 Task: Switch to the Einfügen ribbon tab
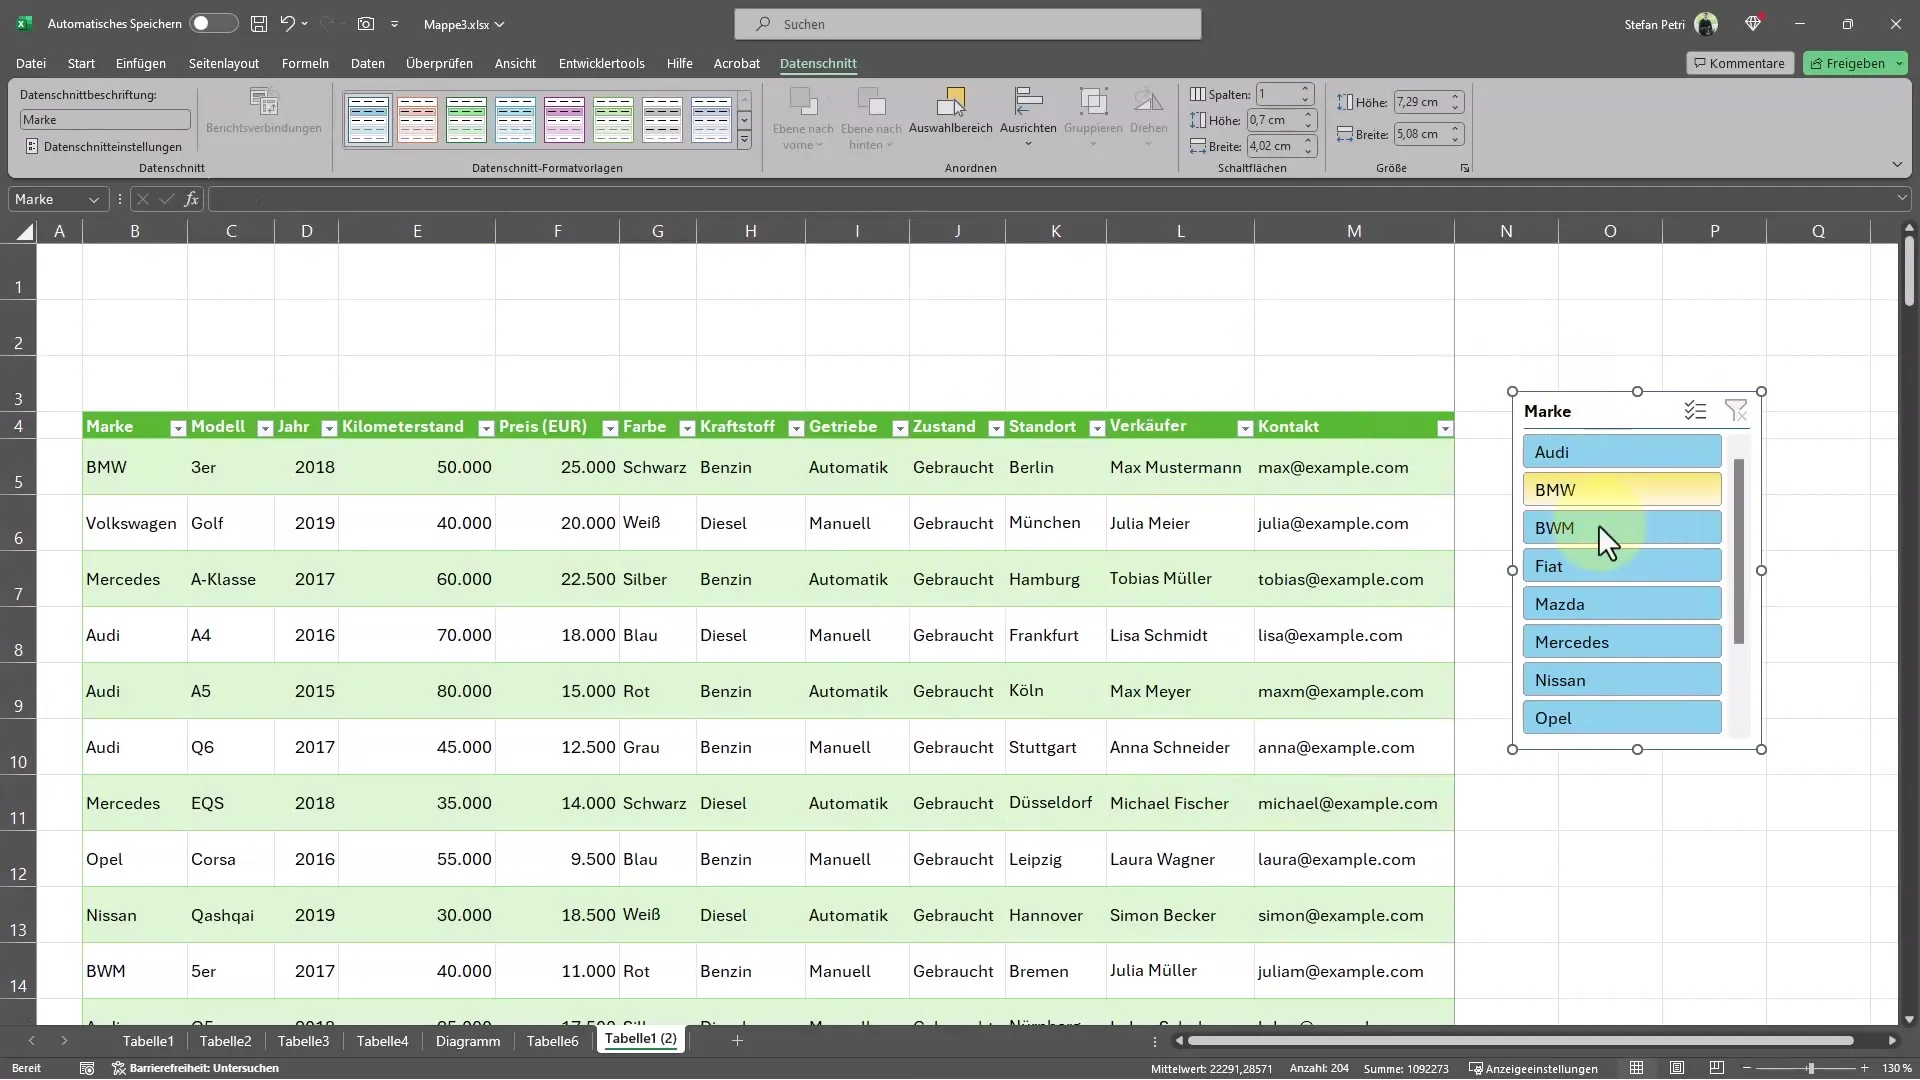141,63
